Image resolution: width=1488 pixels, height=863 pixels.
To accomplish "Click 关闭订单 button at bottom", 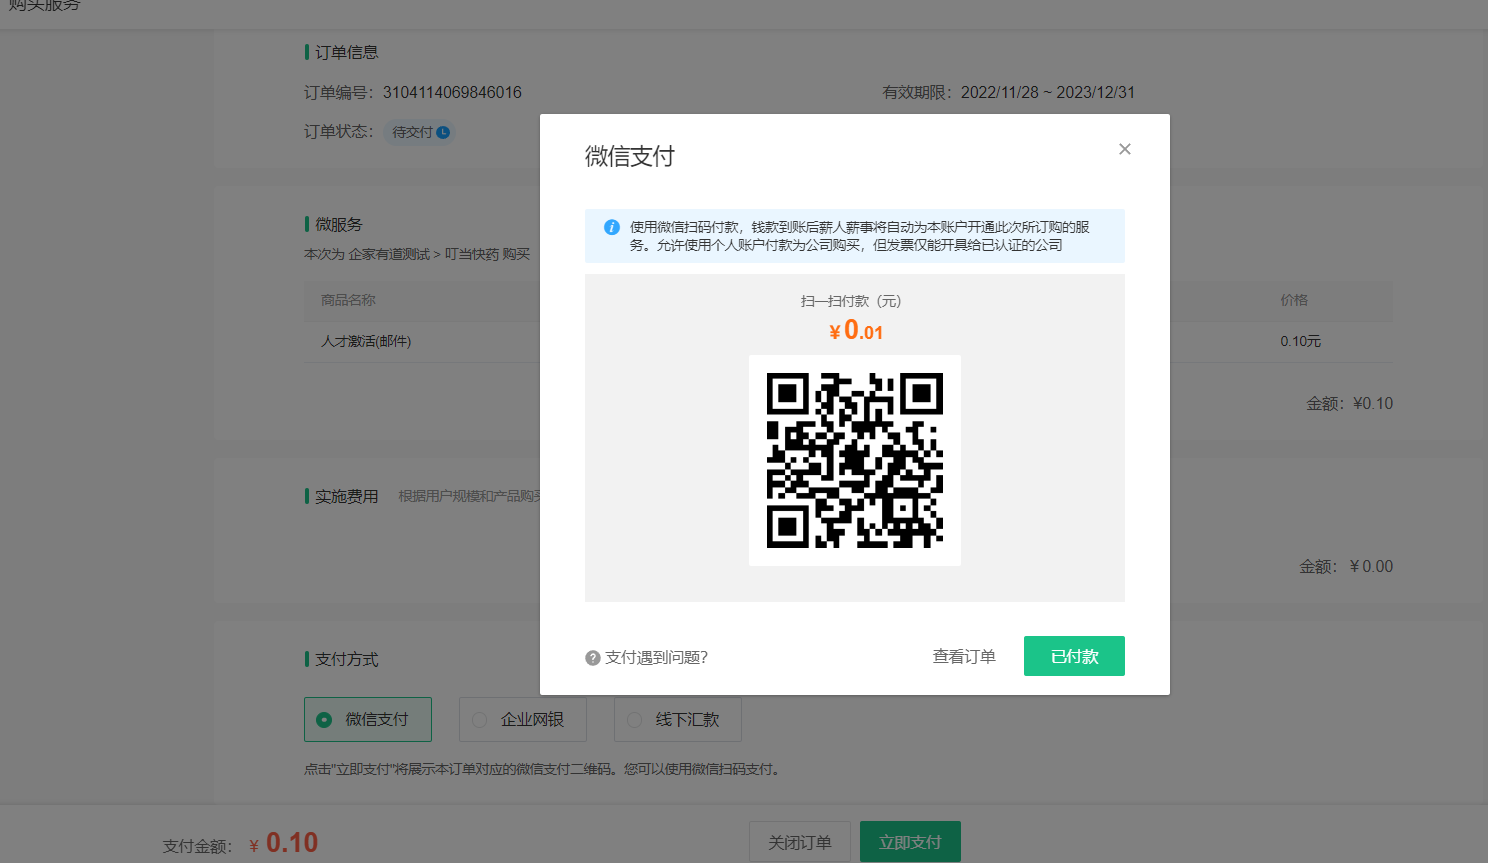I will point(800,842).
